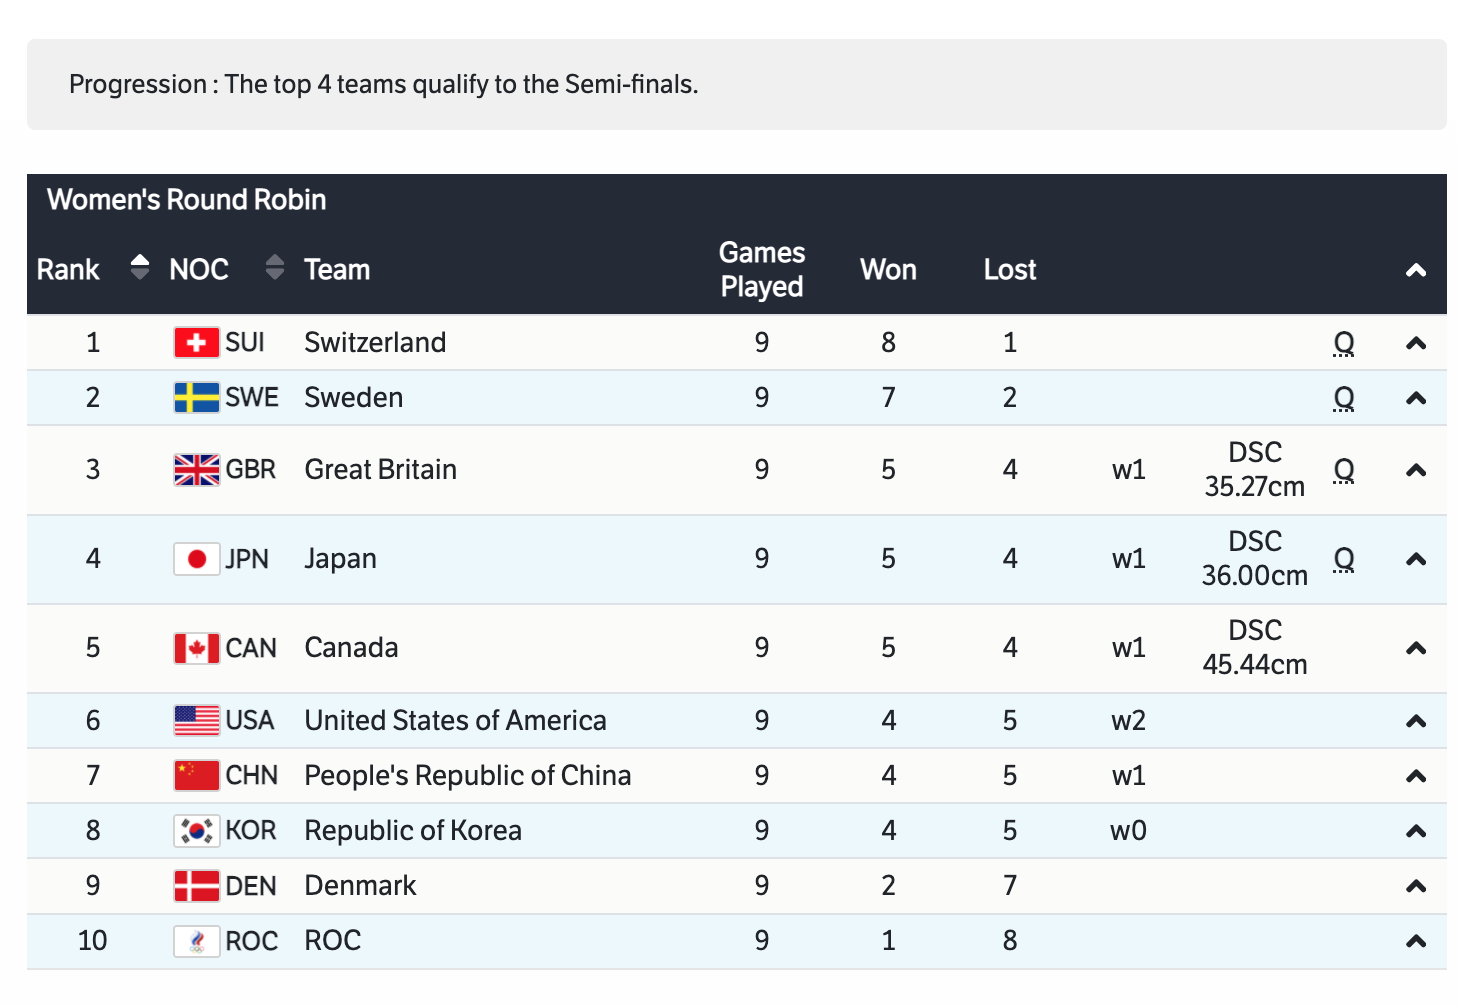Viewport: 1459px width, 1005px height.
Task: Click the People's Republic of China flag
Action: tap(196, 776)
